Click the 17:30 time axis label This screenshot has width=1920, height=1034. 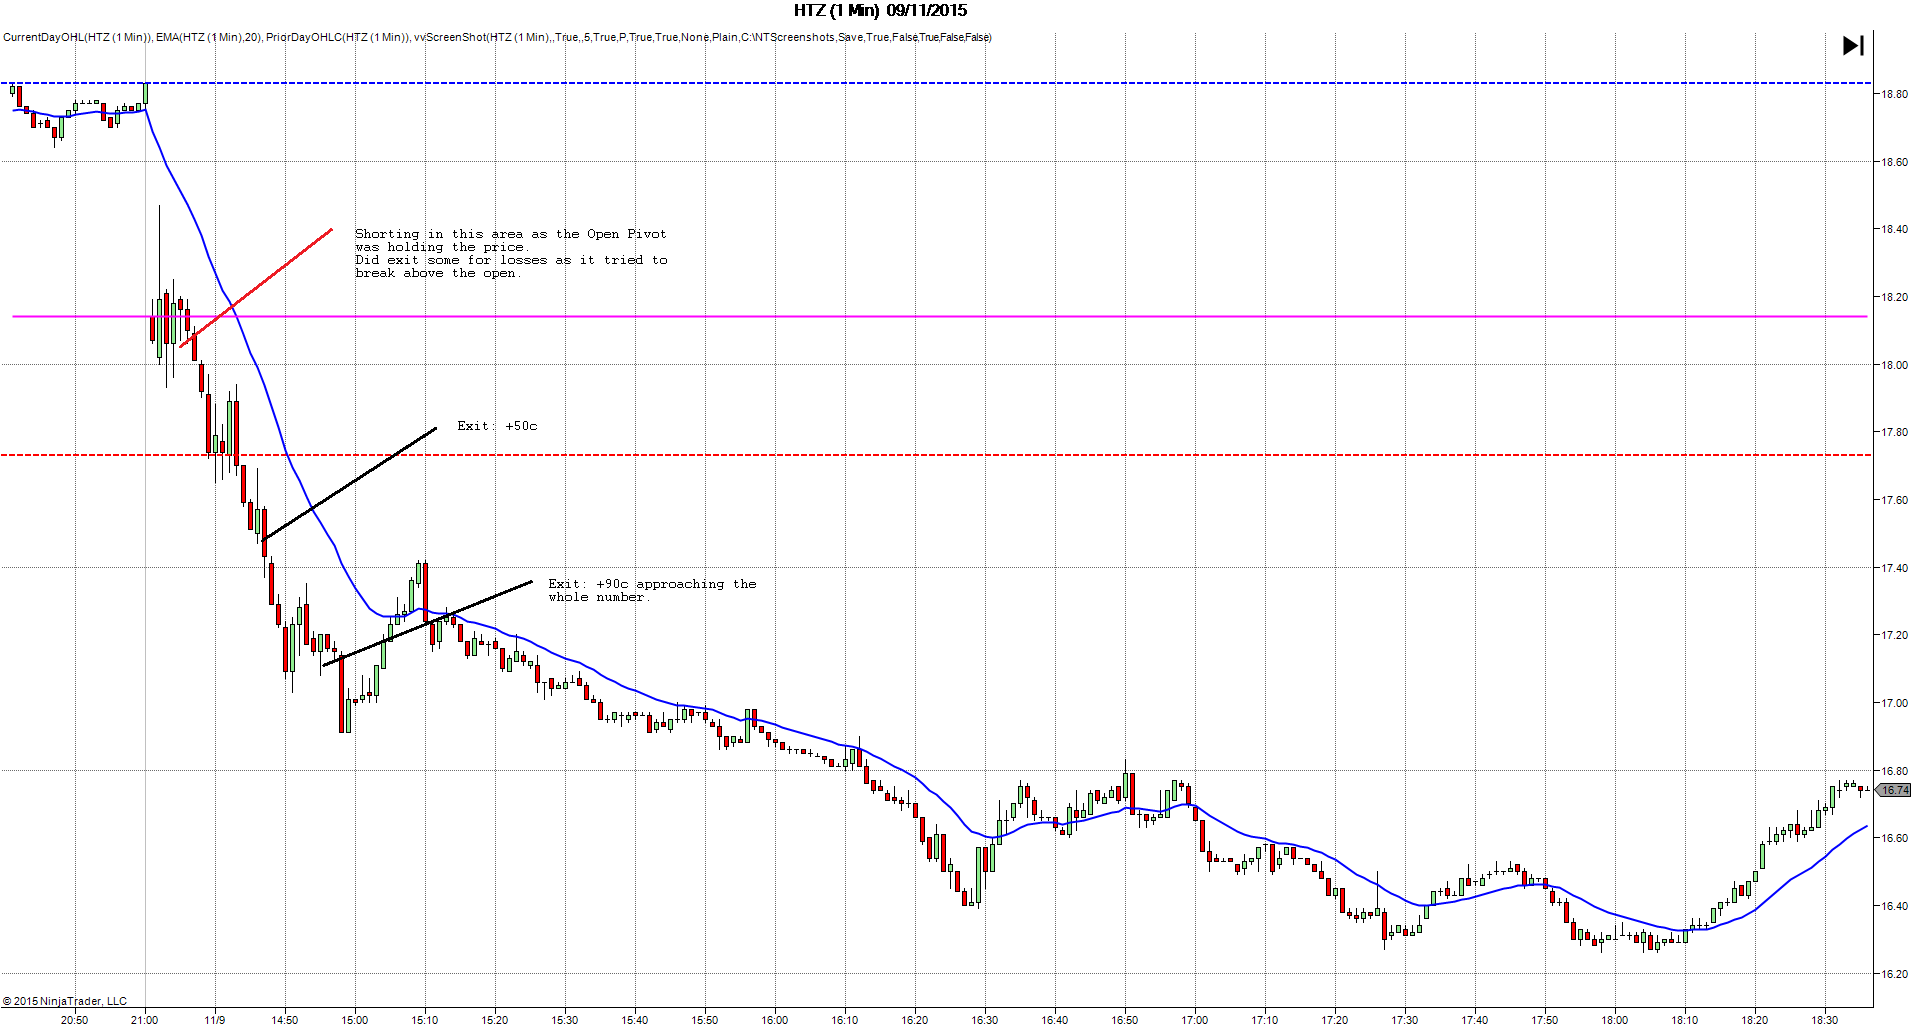tap(1405, 1020)
